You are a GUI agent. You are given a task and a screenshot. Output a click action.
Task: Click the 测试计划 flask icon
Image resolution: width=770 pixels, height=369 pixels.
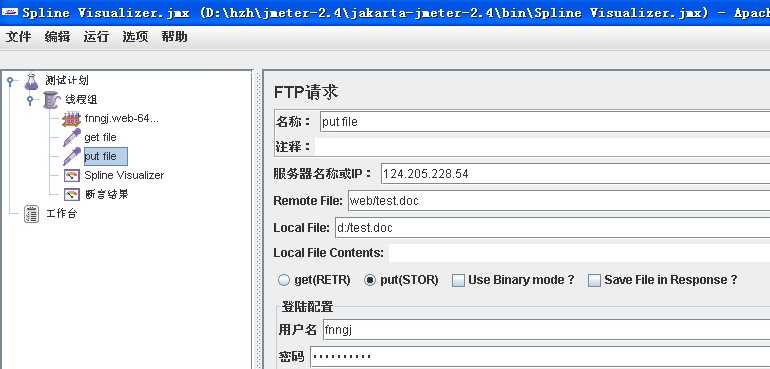click(31, 81)
